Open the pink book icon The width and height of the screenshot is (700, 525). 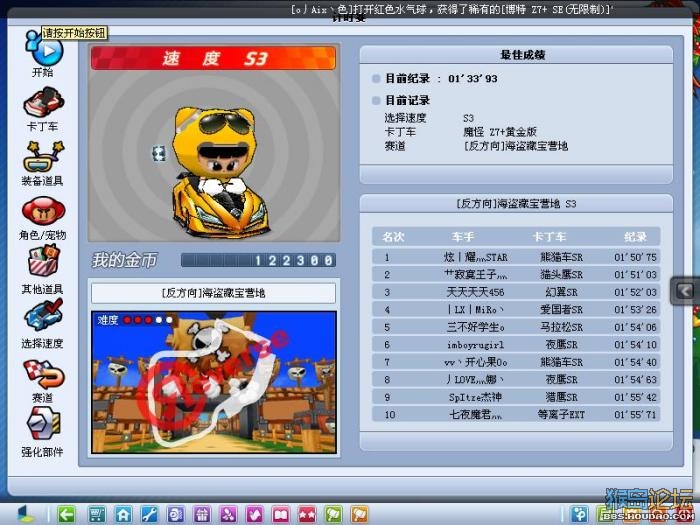281,515
